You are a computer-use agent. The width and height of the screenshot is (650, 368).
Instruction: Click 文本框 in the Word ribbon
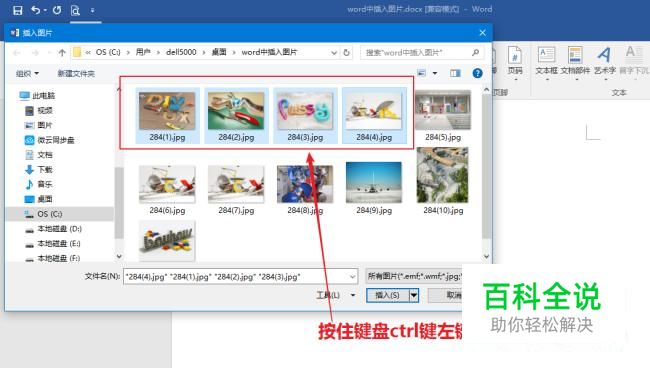tap(546, 61)
